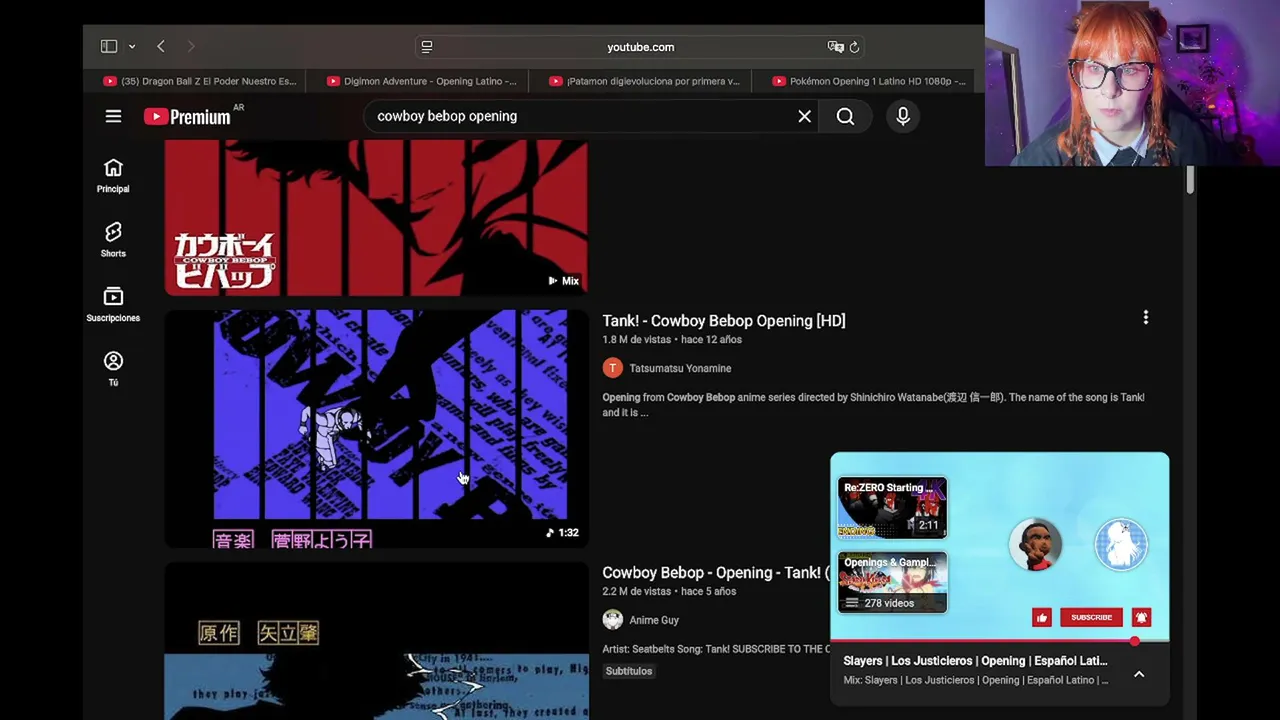
Task: Click the translate icon in address bar
Action: (x=835, y=47)
